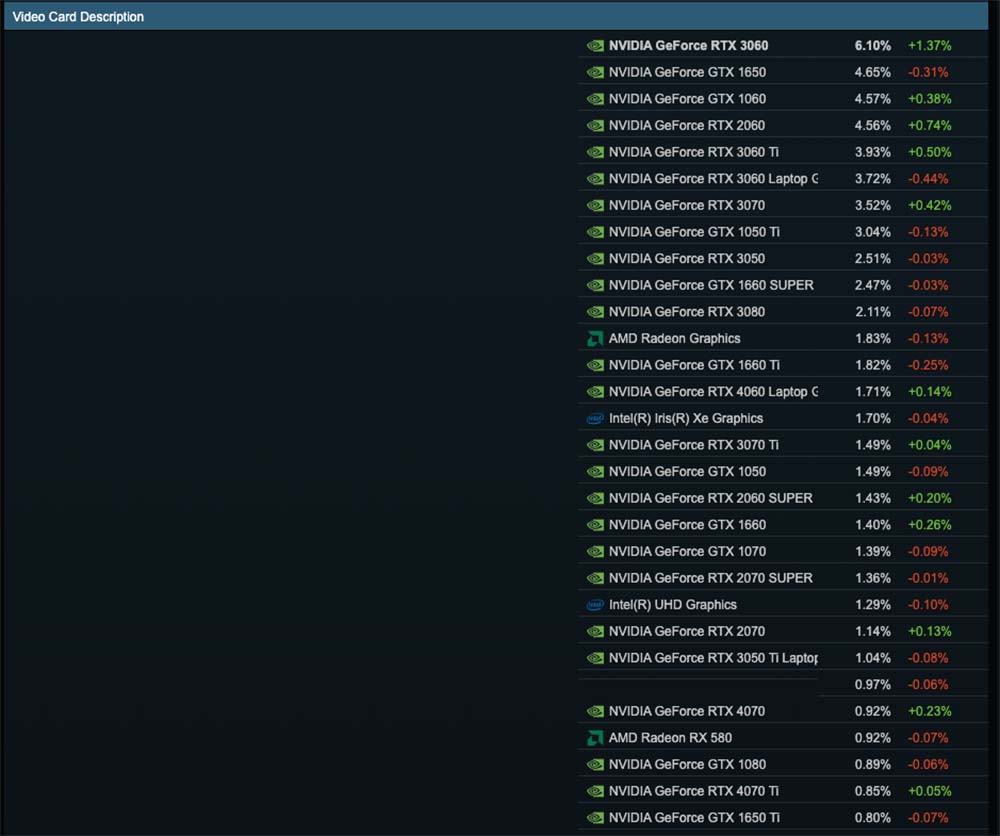Select the 4.65% share value
Screen dimensions: 1000x836
(x=872, y=73)
